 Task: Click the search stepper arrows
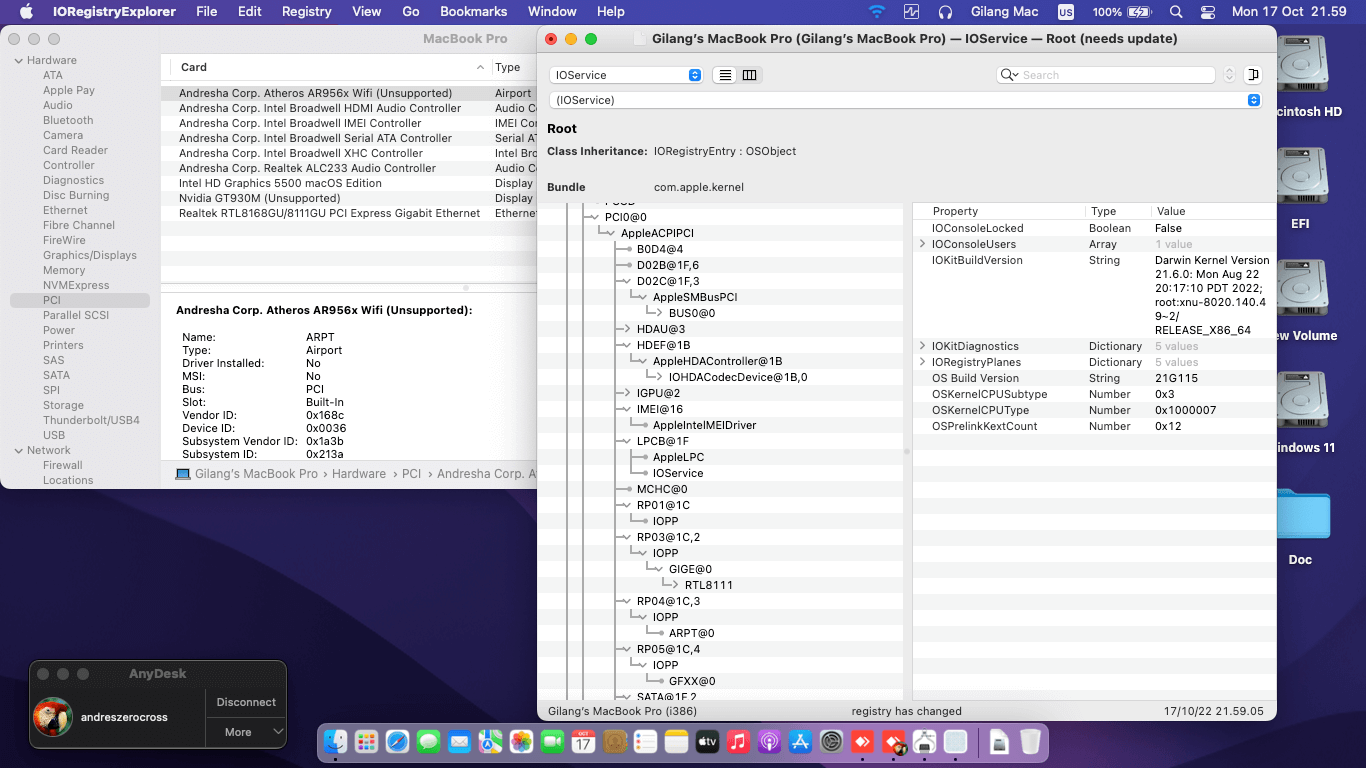point(1229,75)
